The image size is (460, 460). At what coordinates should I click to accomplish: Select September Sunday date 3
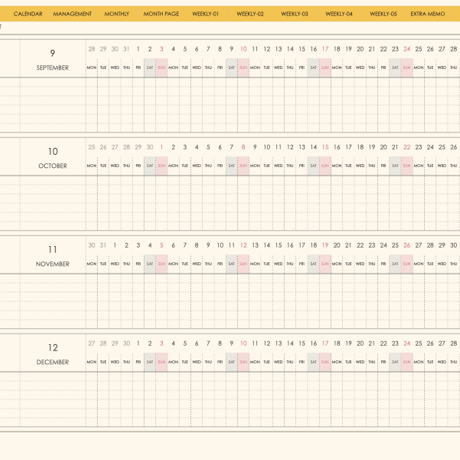162,49
